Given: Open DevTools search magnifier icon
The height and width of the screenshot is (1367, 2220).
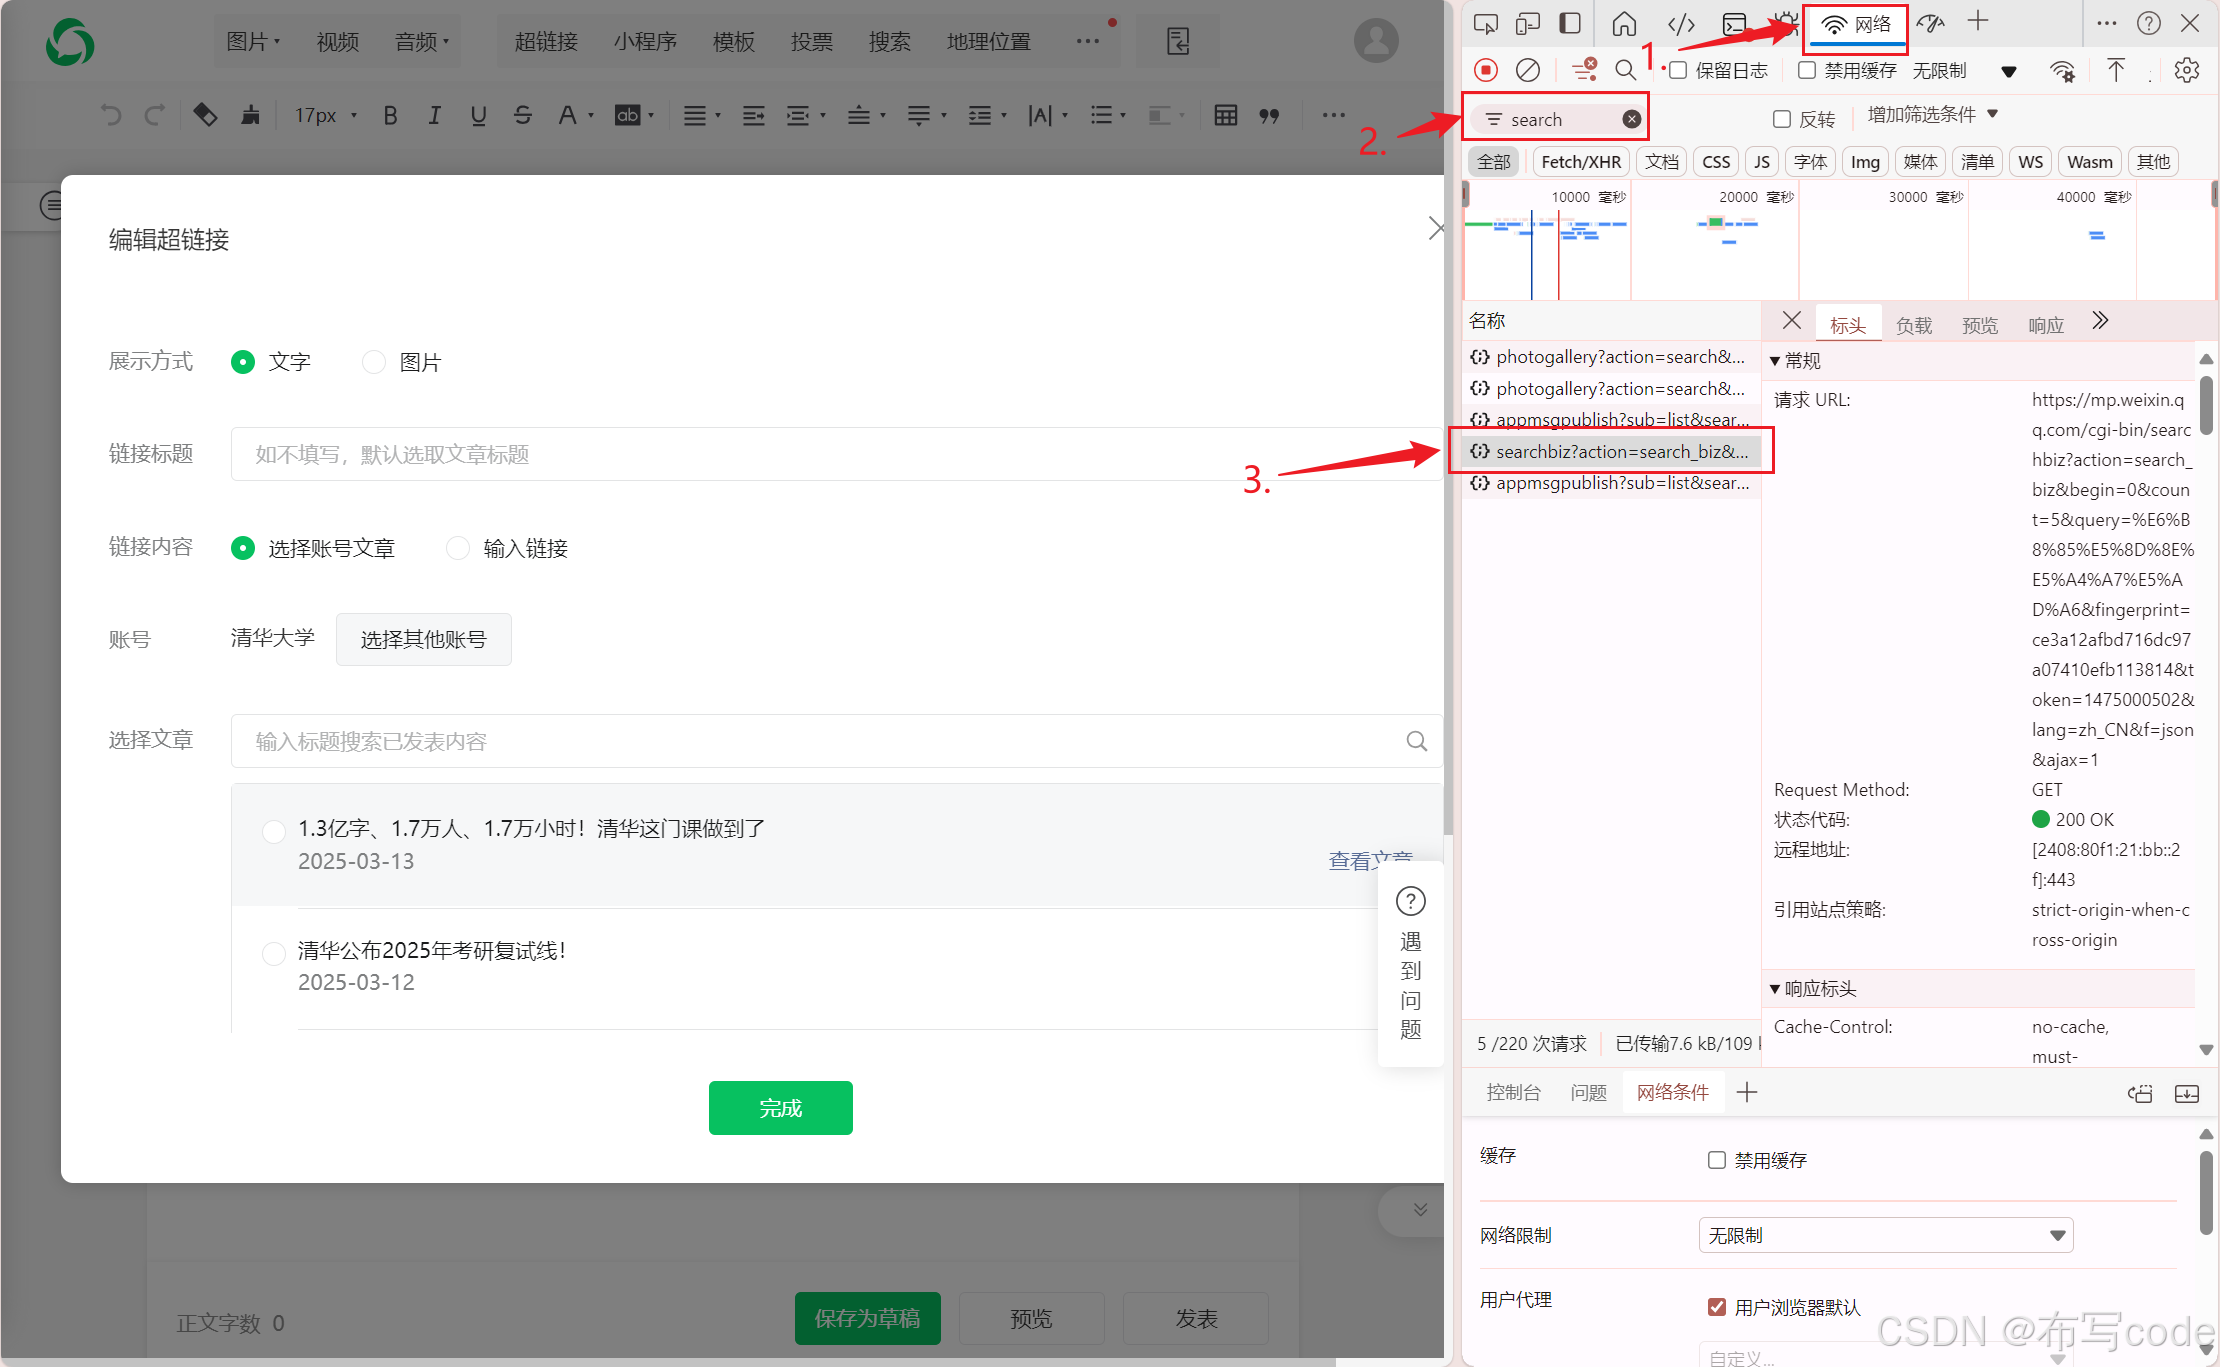Looking at the screenshot, I should pyautogui.click(x=1626, y=70).
